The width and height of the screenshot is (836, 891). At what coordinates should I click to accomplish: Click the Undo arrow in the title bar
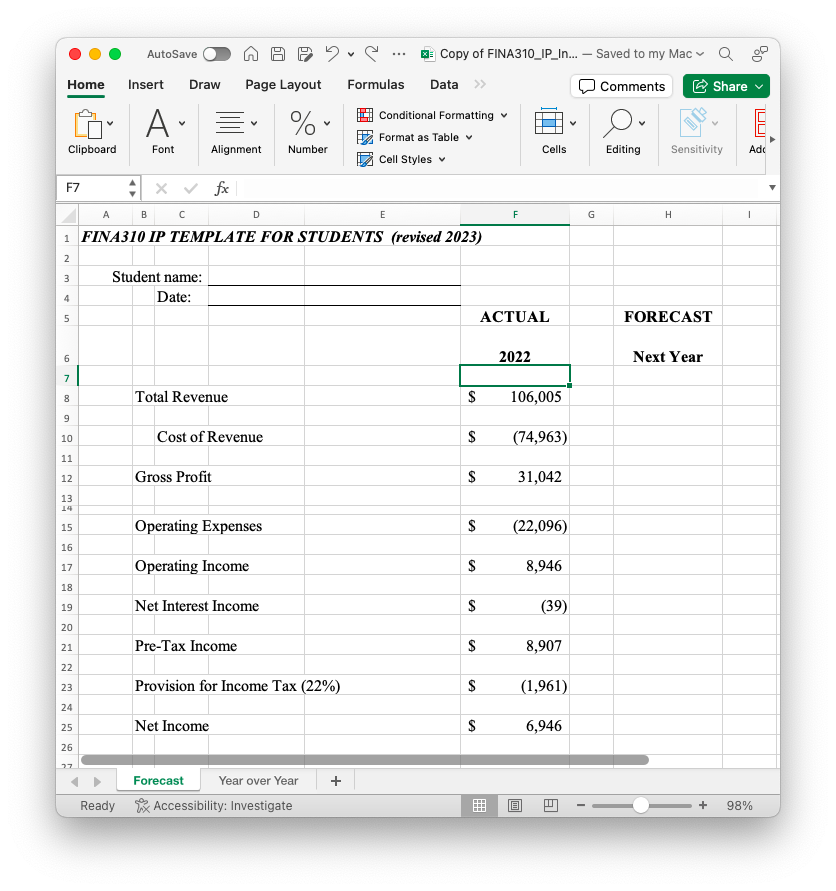click(328, 54)
